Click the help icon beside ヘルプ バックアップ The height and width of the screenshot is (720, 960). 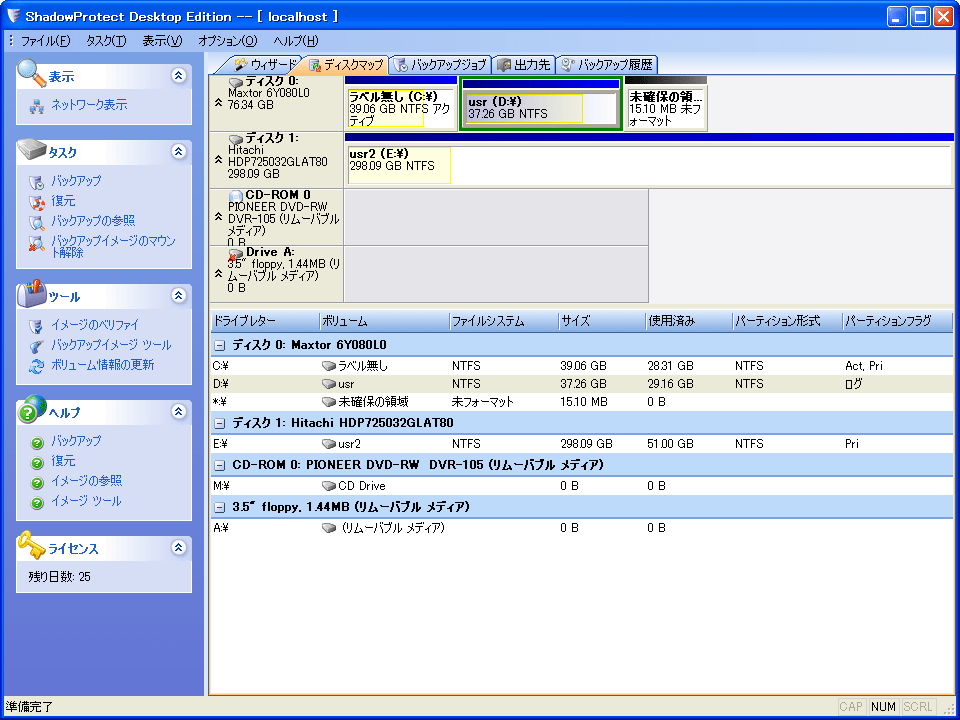(x=37, y=442)
